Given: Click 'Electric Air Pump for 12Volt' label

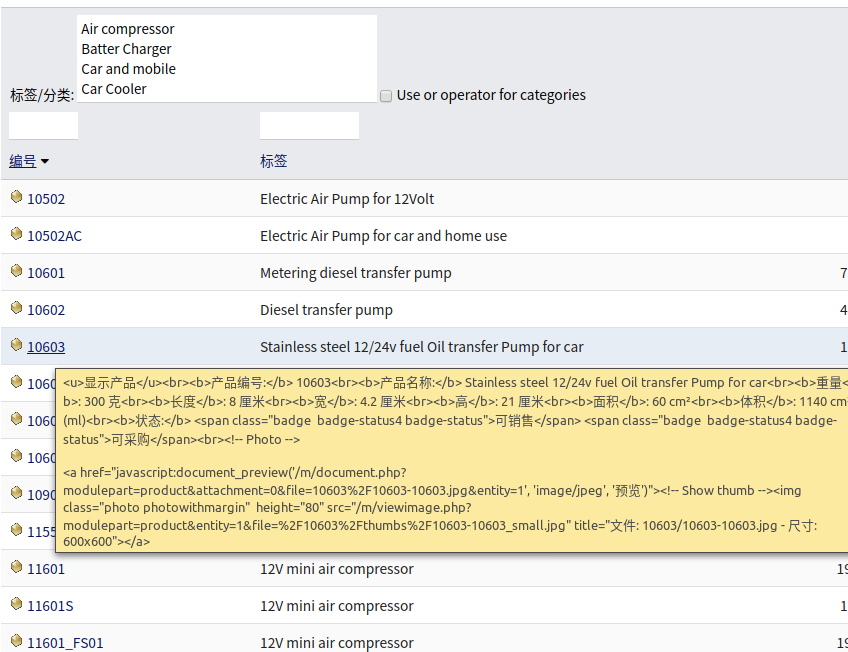Looking at the screenshot, I should point(347,199).
